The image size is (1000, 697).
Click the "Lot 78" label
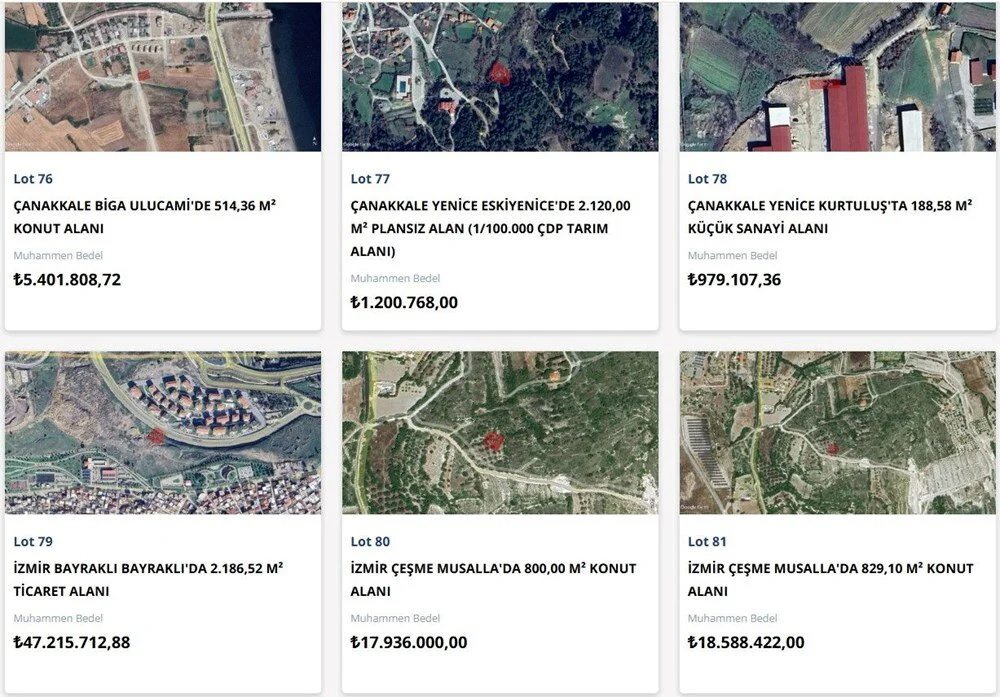(707, 179)
